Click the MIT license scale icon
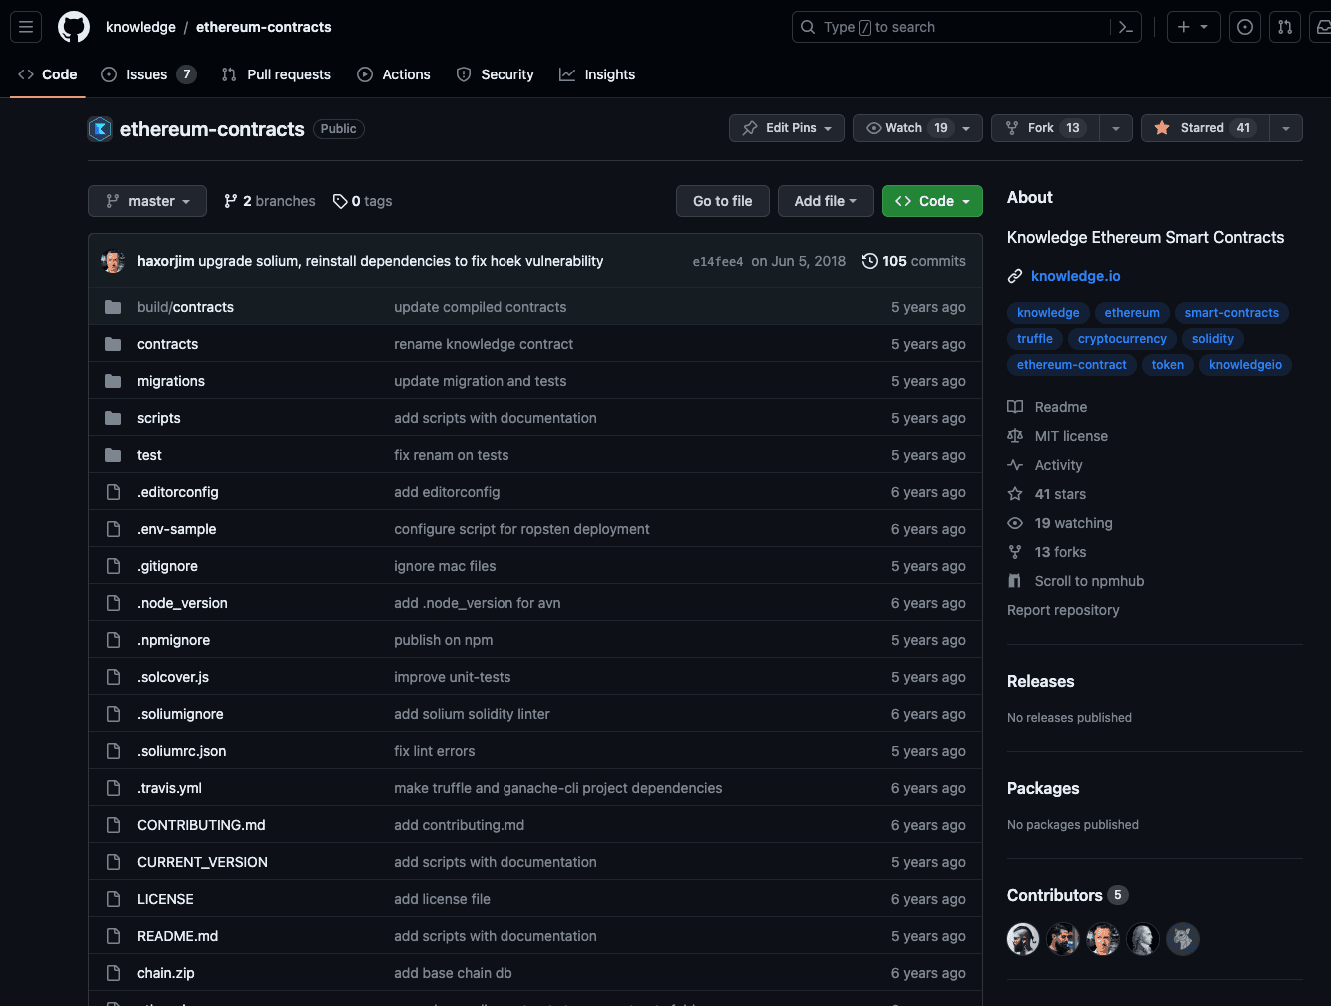1331x1006 pixels. point(1015,436)
